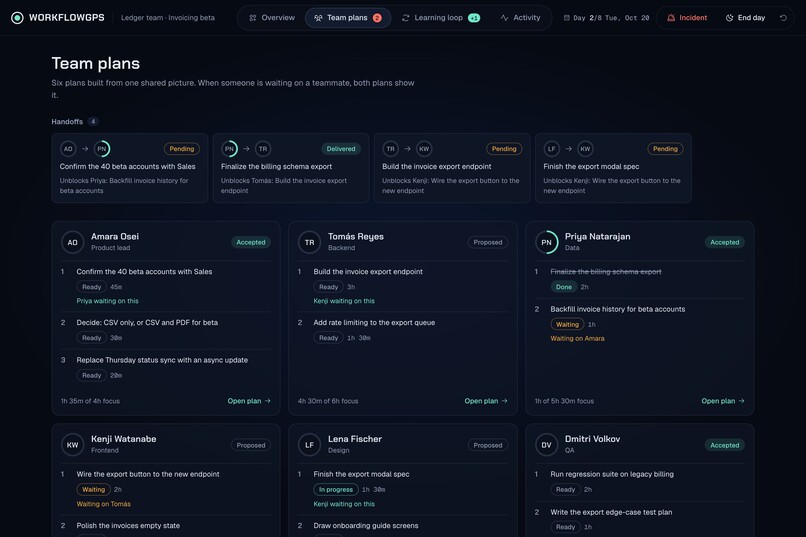This screenshot has width=806, height=537.
Task: Select task 'Wire the export button to the new endpoint' in Kenji's card
Action: [148, 474]
